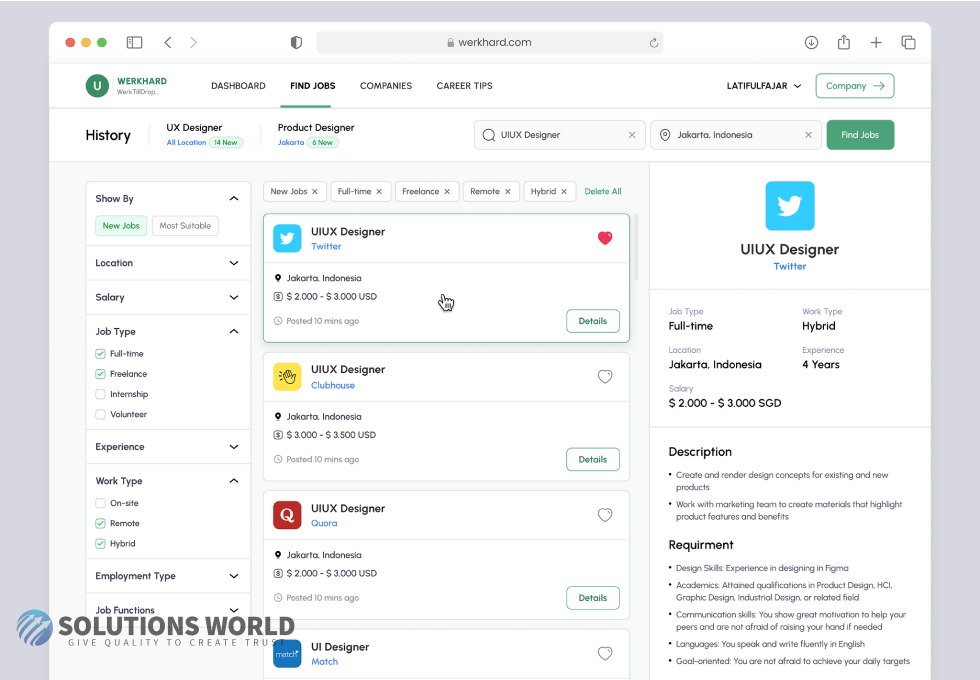This screenshot has width=980, height=680.
Task: Select the Product Designer history entry
Action: pyautogui.click(x=316, y=134)
